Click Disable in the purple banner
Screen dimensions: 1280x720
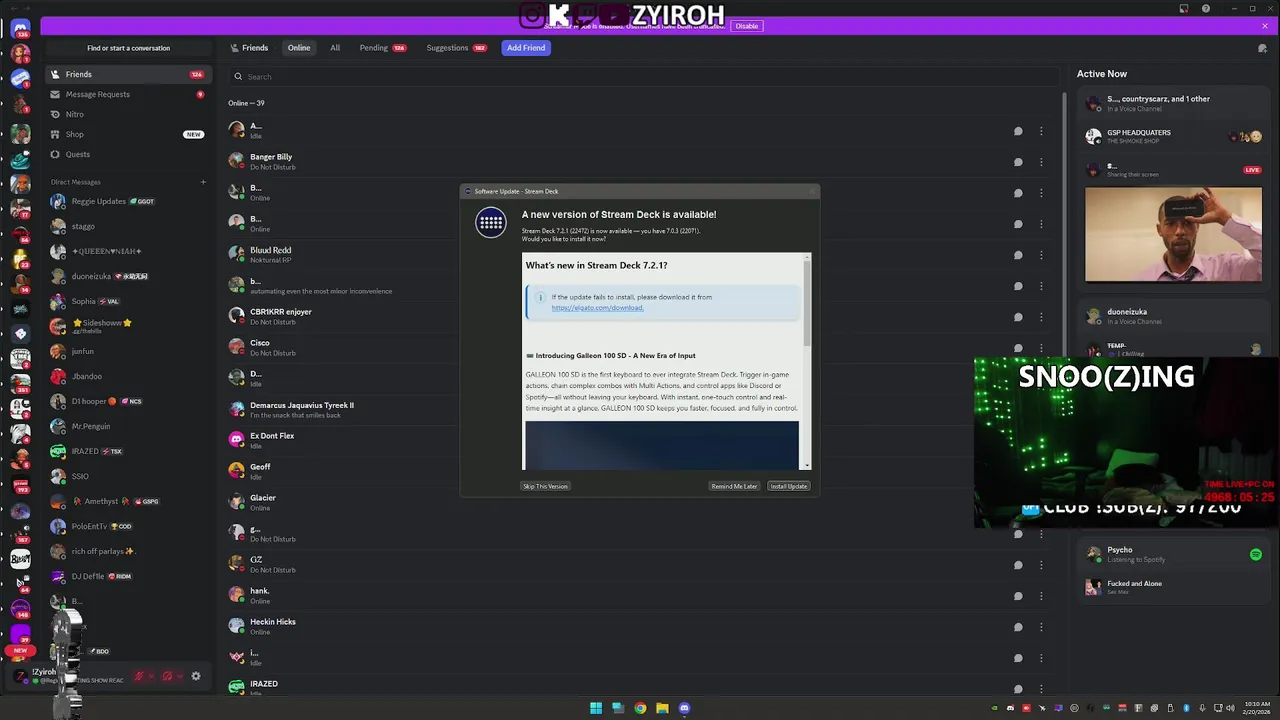747,26
